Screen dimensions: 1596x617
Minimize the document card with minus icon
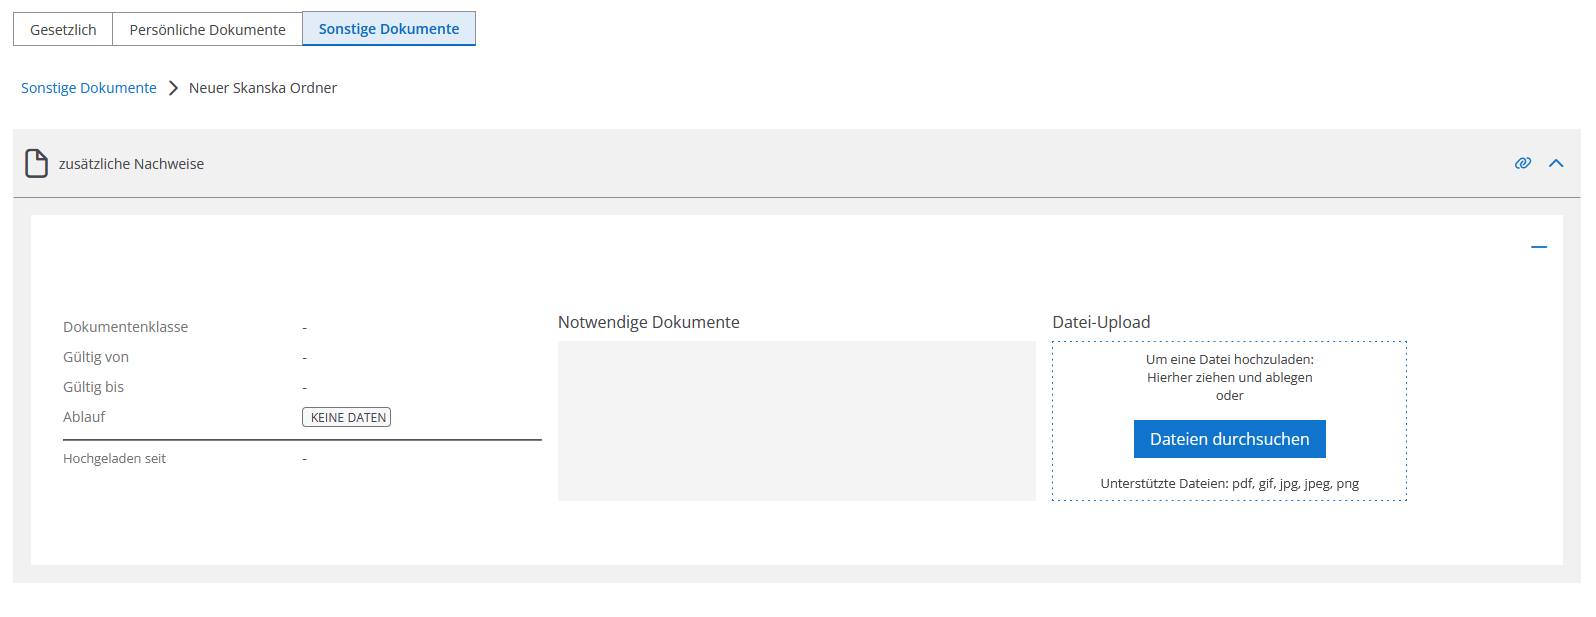pyautogui.click(x=1539, y=247)
